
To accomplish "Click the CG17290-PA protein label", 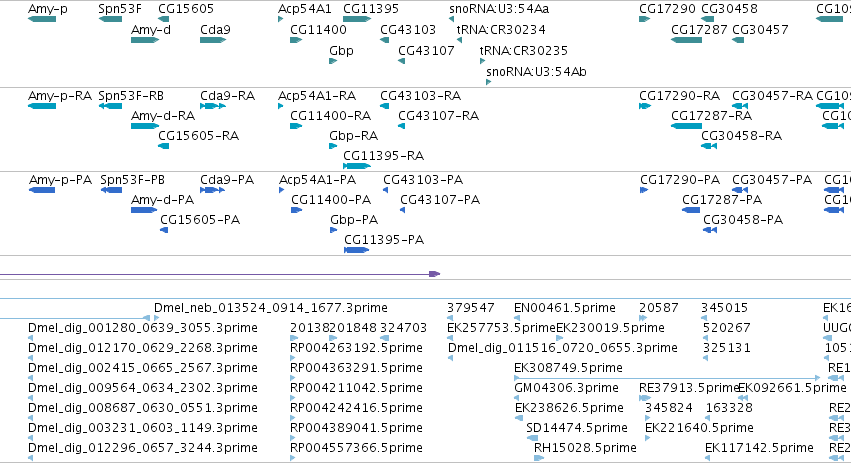I will pos(680,180).
